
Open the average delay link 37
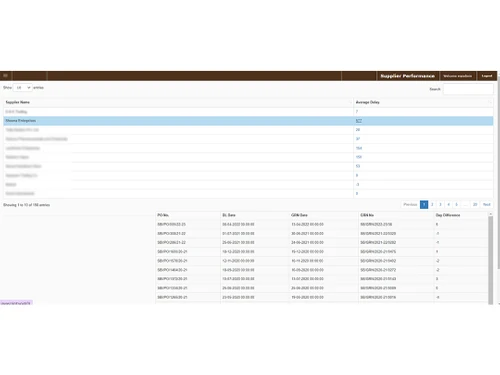pos(358,139)
